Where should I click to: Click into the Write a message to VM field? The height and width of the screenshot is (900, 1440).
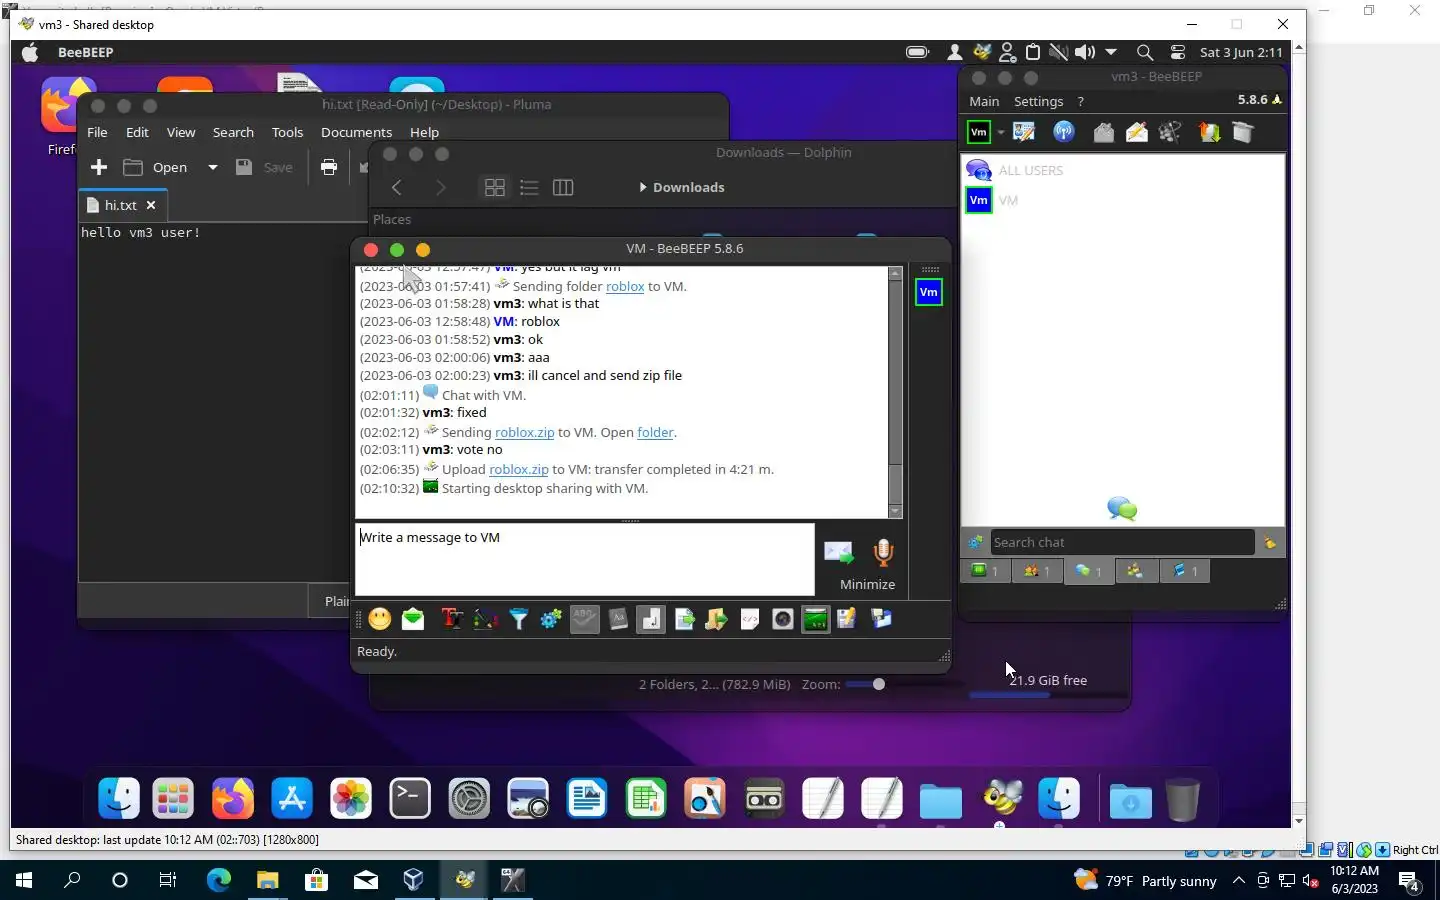[585, 558]
